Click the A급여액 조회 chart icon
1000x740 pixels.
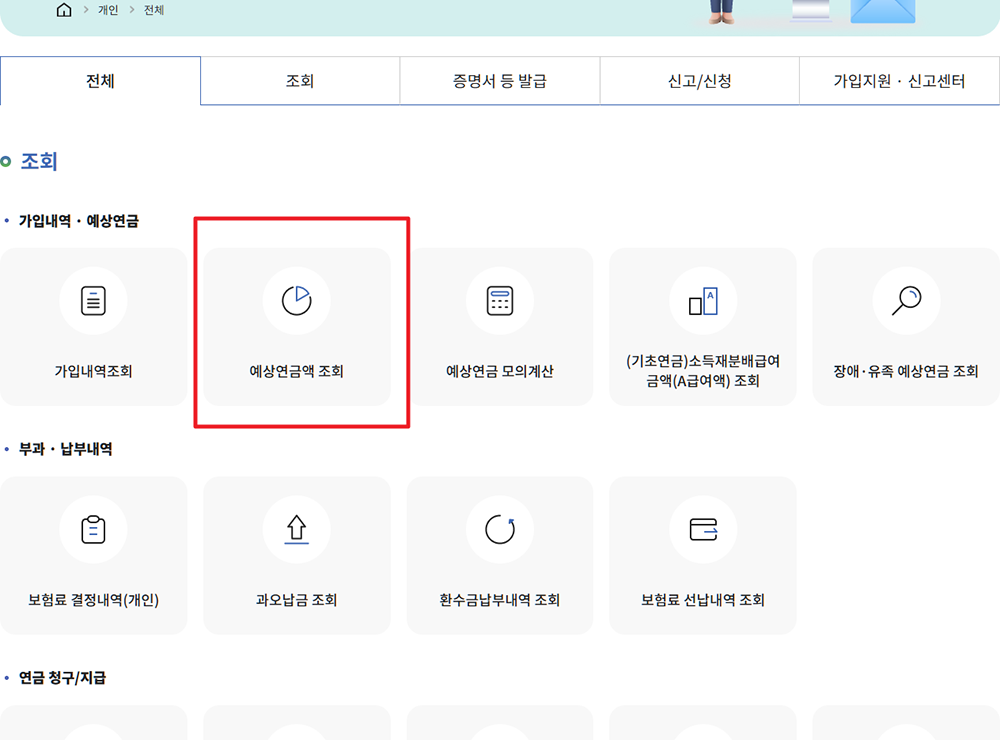click(703, 300)
